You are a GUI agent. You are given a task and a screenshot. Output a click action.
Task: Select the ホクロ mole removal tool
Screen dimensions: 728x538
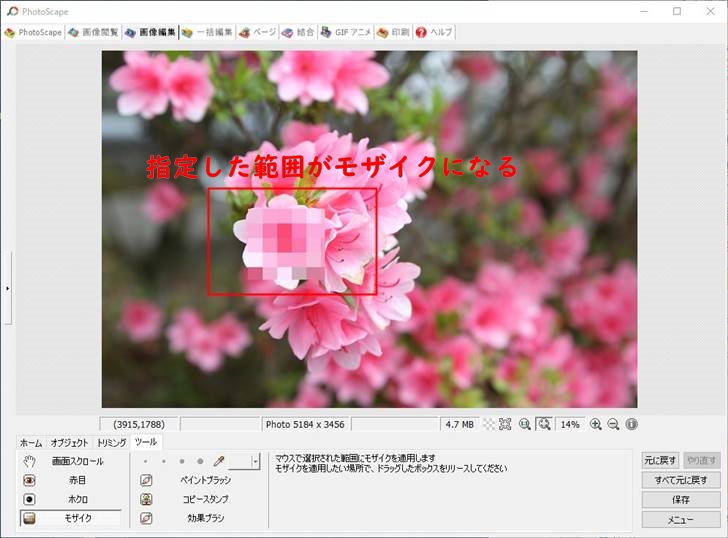(x=70, y=499)
